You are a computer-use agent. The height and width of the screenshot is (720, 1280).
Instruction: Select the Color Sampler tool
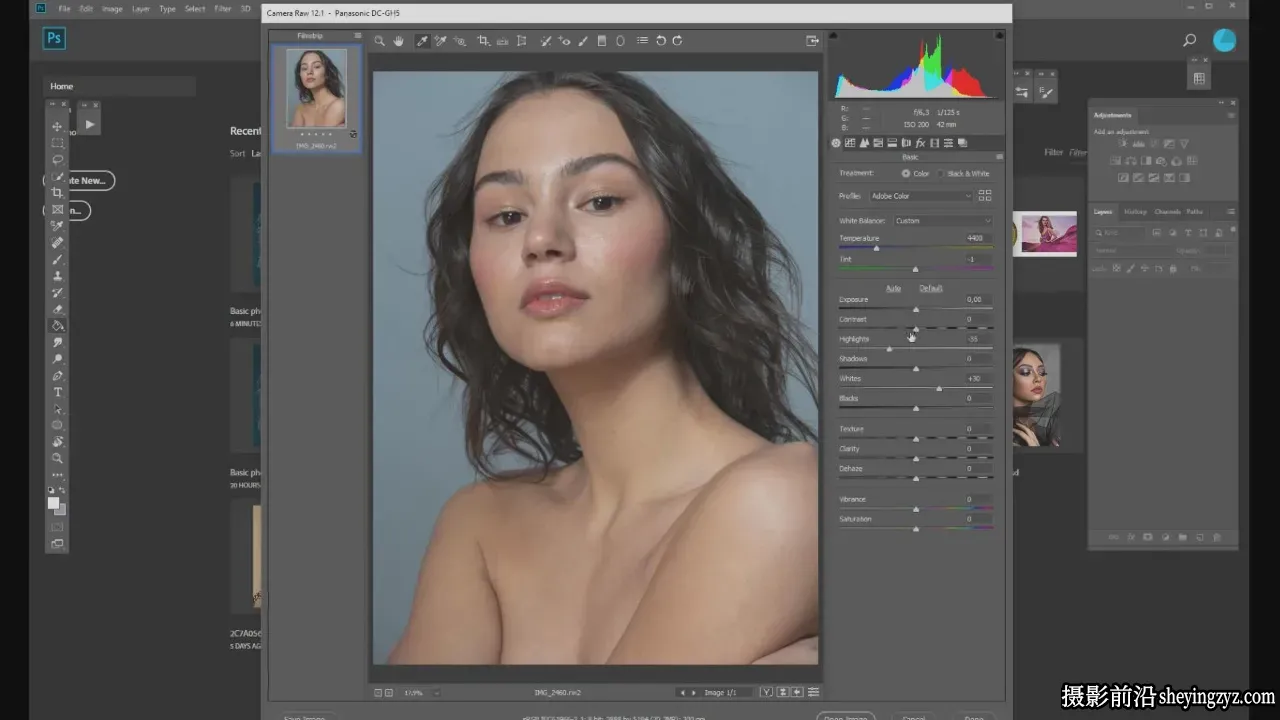pos(440,41)
